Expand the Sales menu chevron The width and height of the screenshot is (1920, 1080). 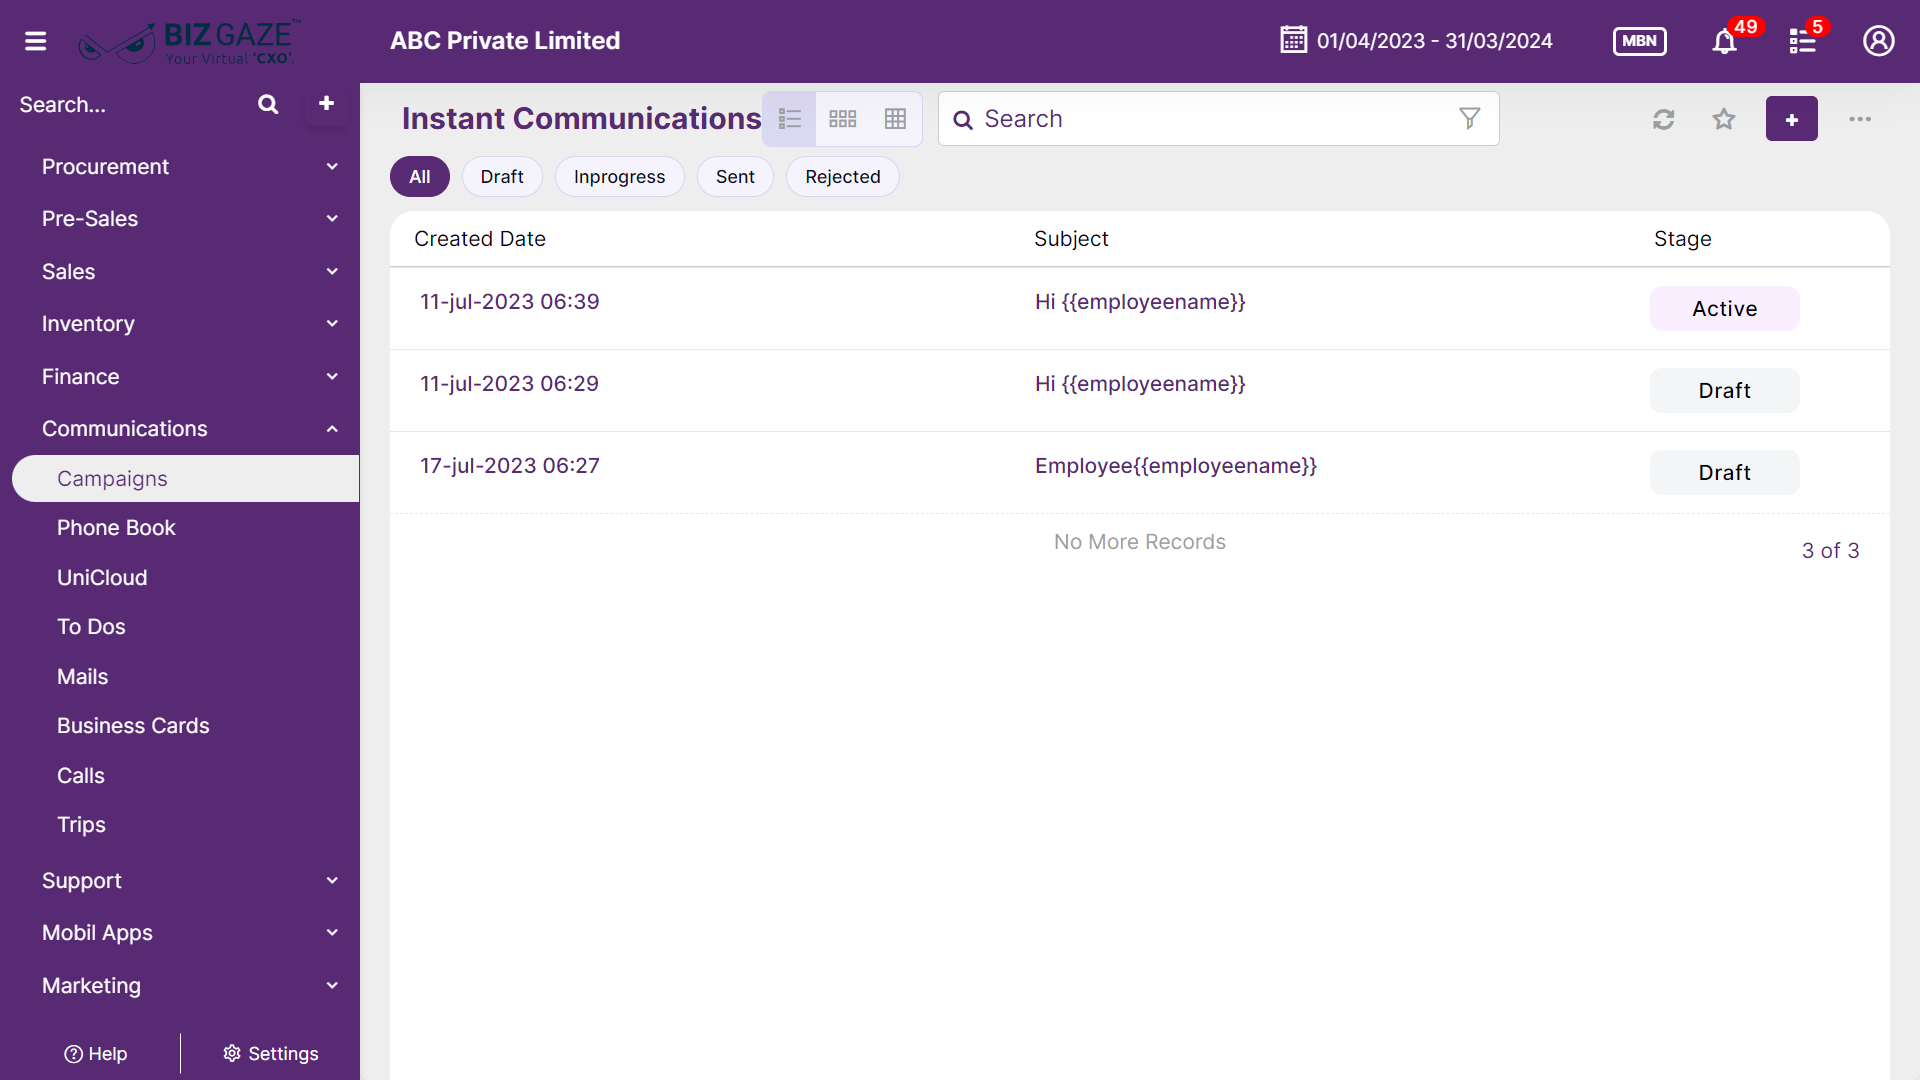click(x=332, y=271)
